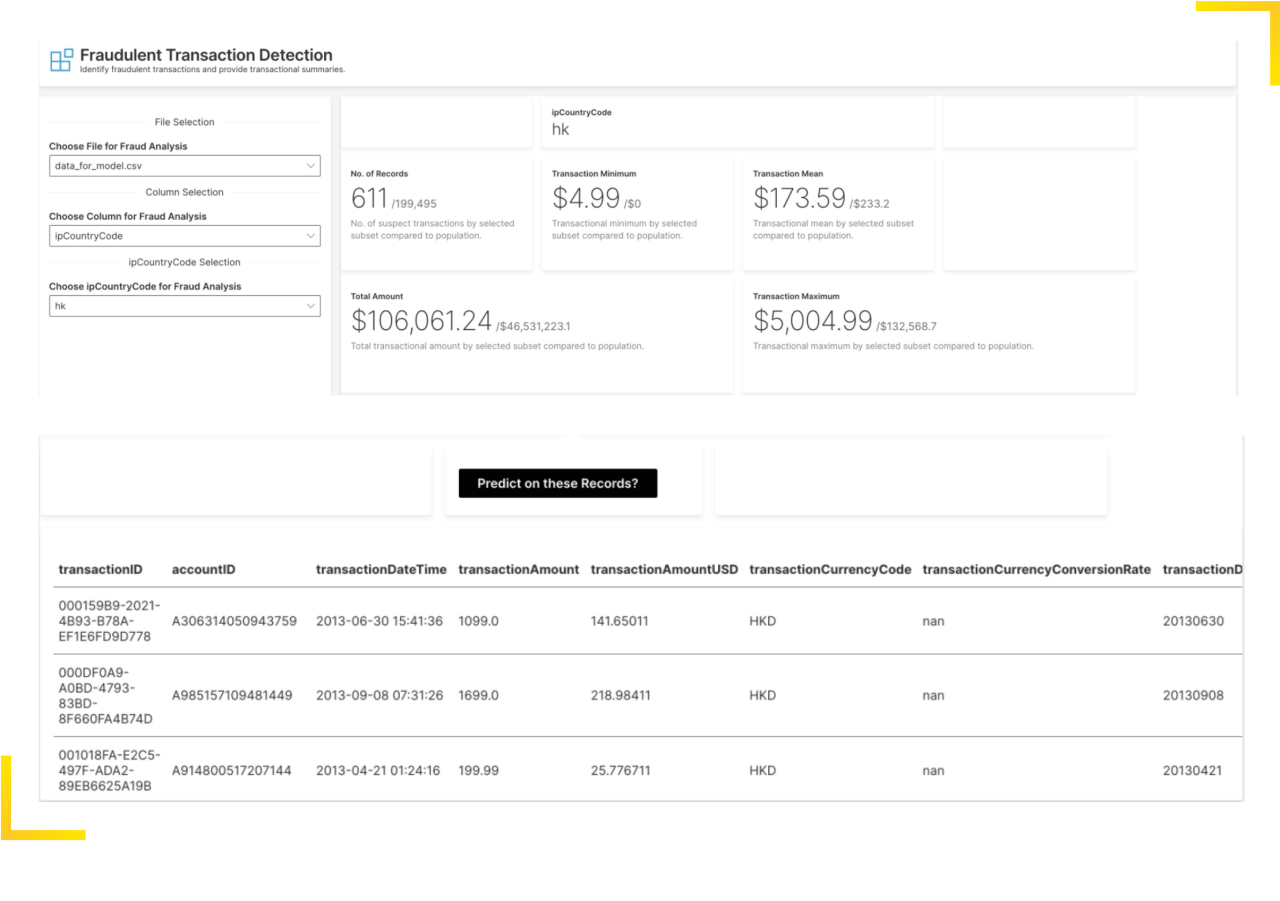The image size is (1280, 901).
Task: Open the file dropdown showing data_for_model.csv
Action: coord(185,165)
